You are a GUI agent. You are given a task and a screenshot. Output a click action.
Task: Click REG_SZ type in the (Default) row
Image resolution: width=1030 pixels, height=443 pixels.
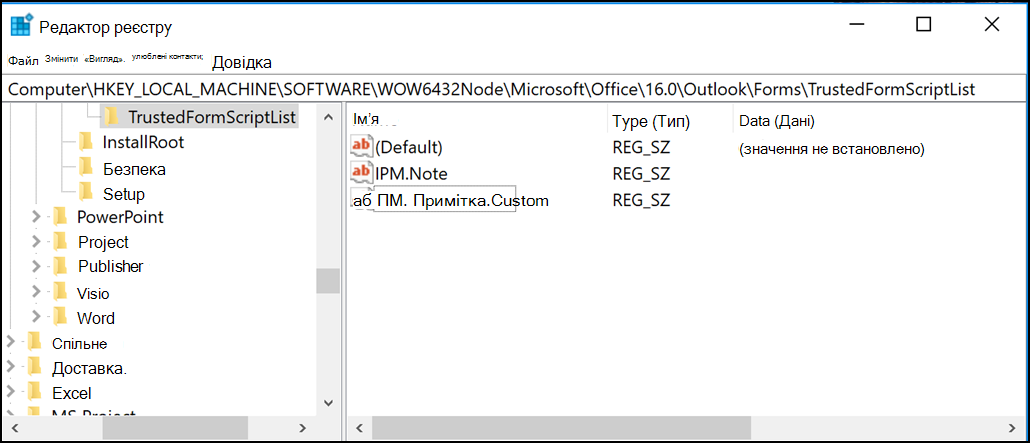(x=640, y=147)
